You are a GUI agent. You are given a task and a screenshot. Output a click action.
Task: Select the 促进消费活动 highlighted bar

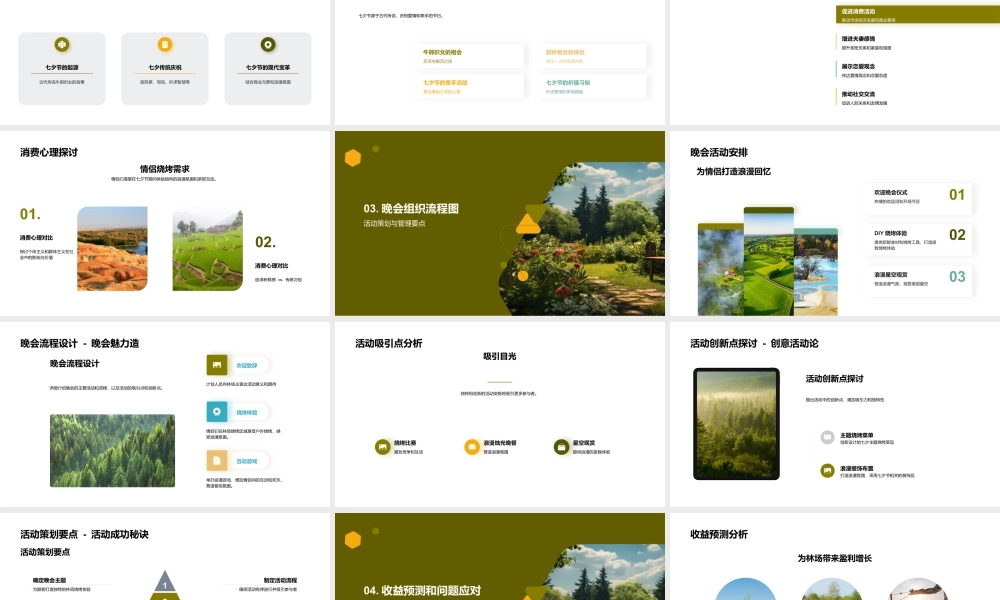coord(918,15)
